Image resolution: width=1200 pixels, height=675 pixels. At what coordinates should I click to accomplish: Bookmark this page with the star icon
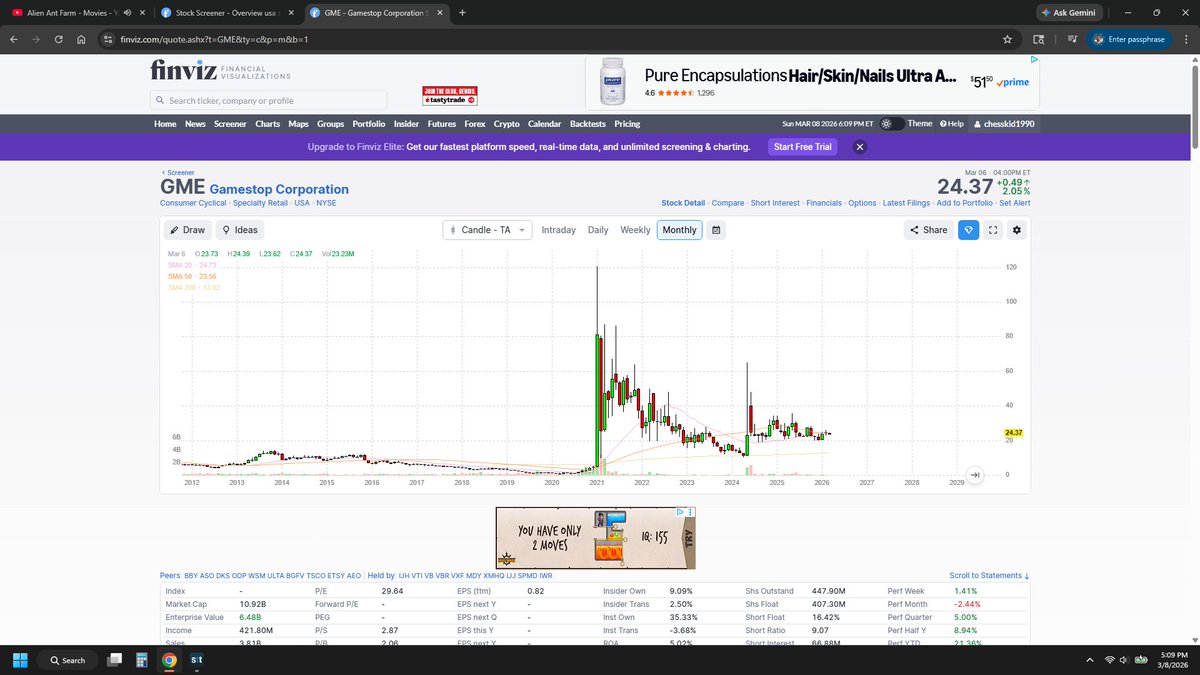point(1007,39)
